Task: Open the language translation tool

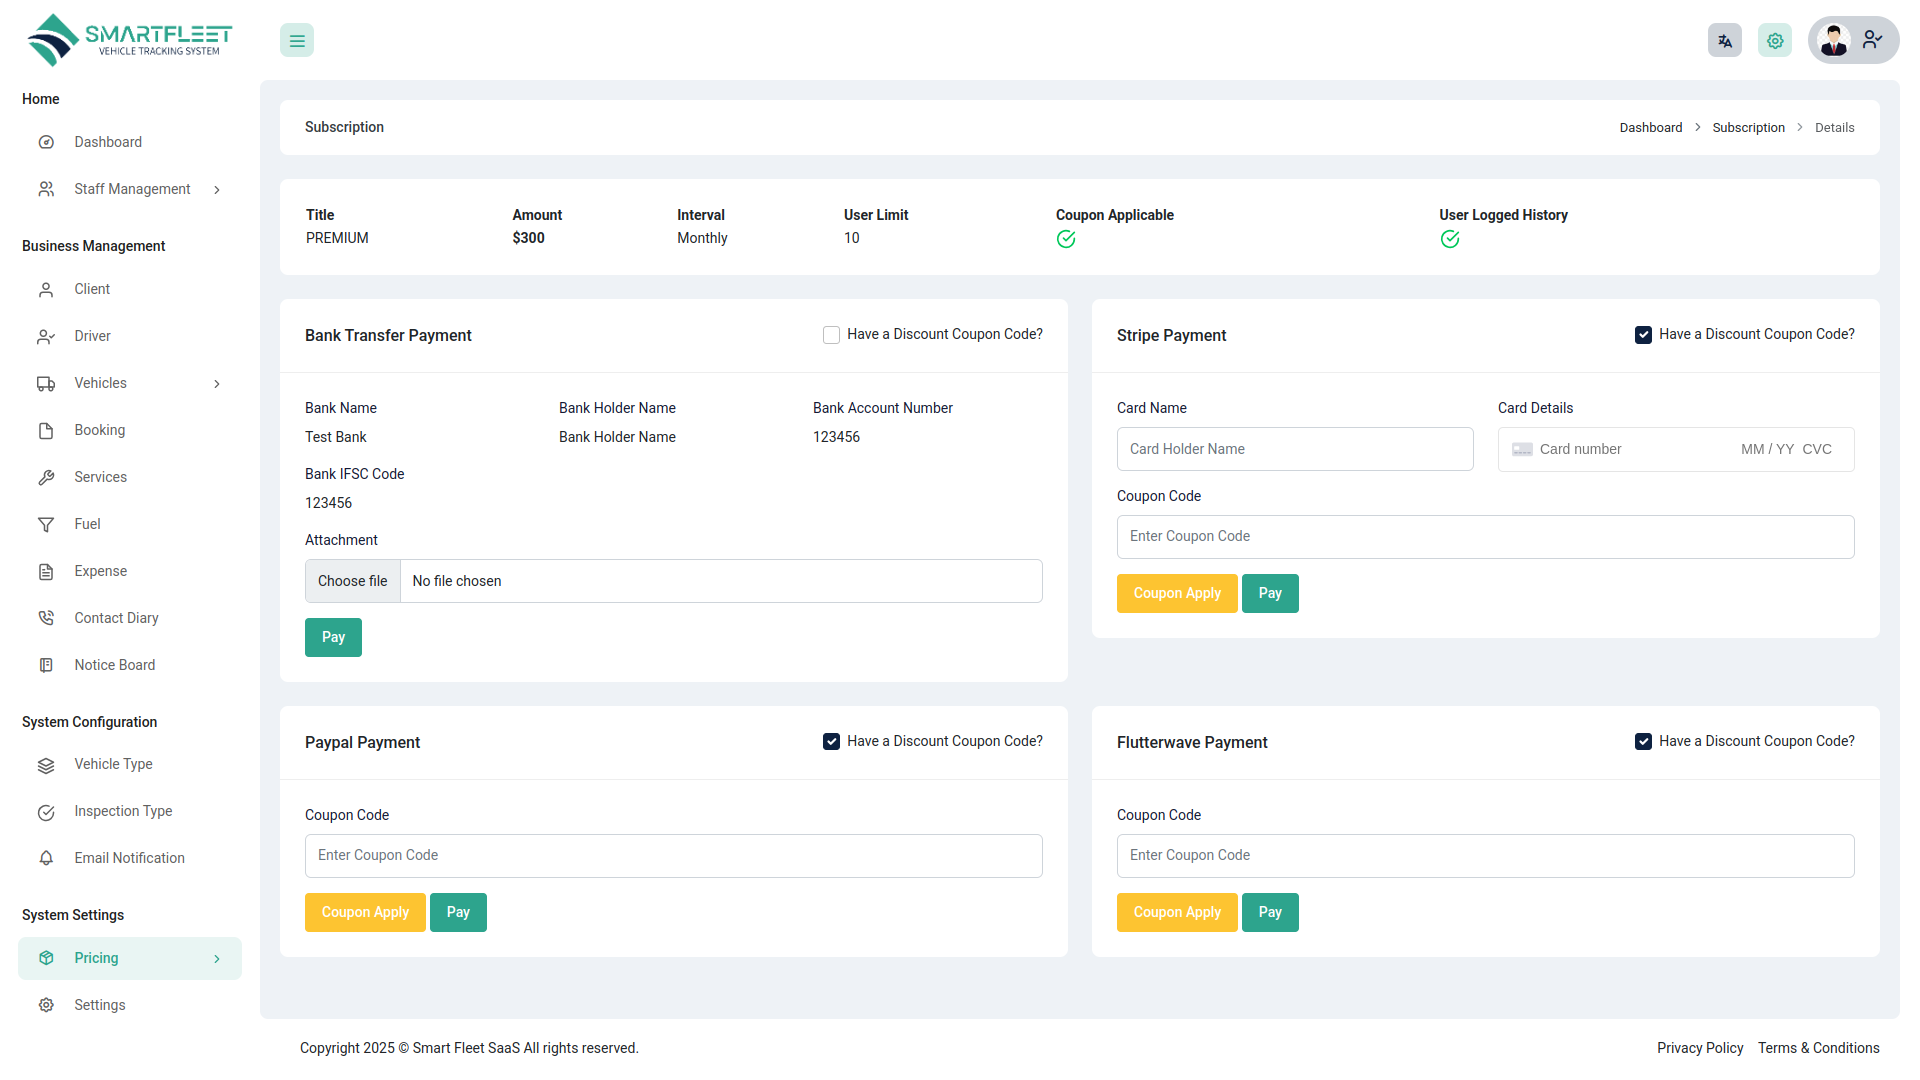Action: tap(1724, 40)
